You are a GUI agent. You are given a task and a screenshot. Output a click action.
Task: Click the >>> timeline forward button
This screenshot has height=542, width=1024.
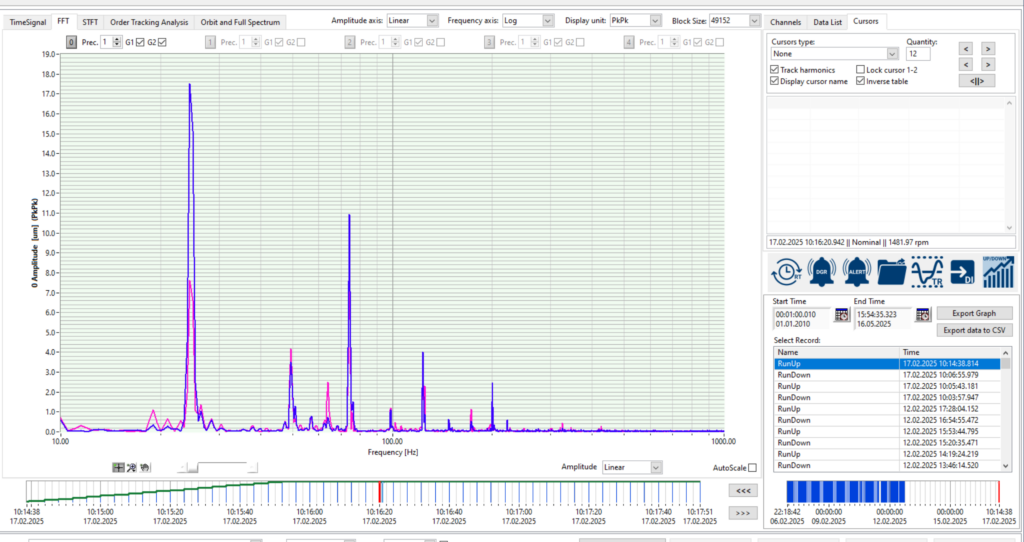(743, 513)
